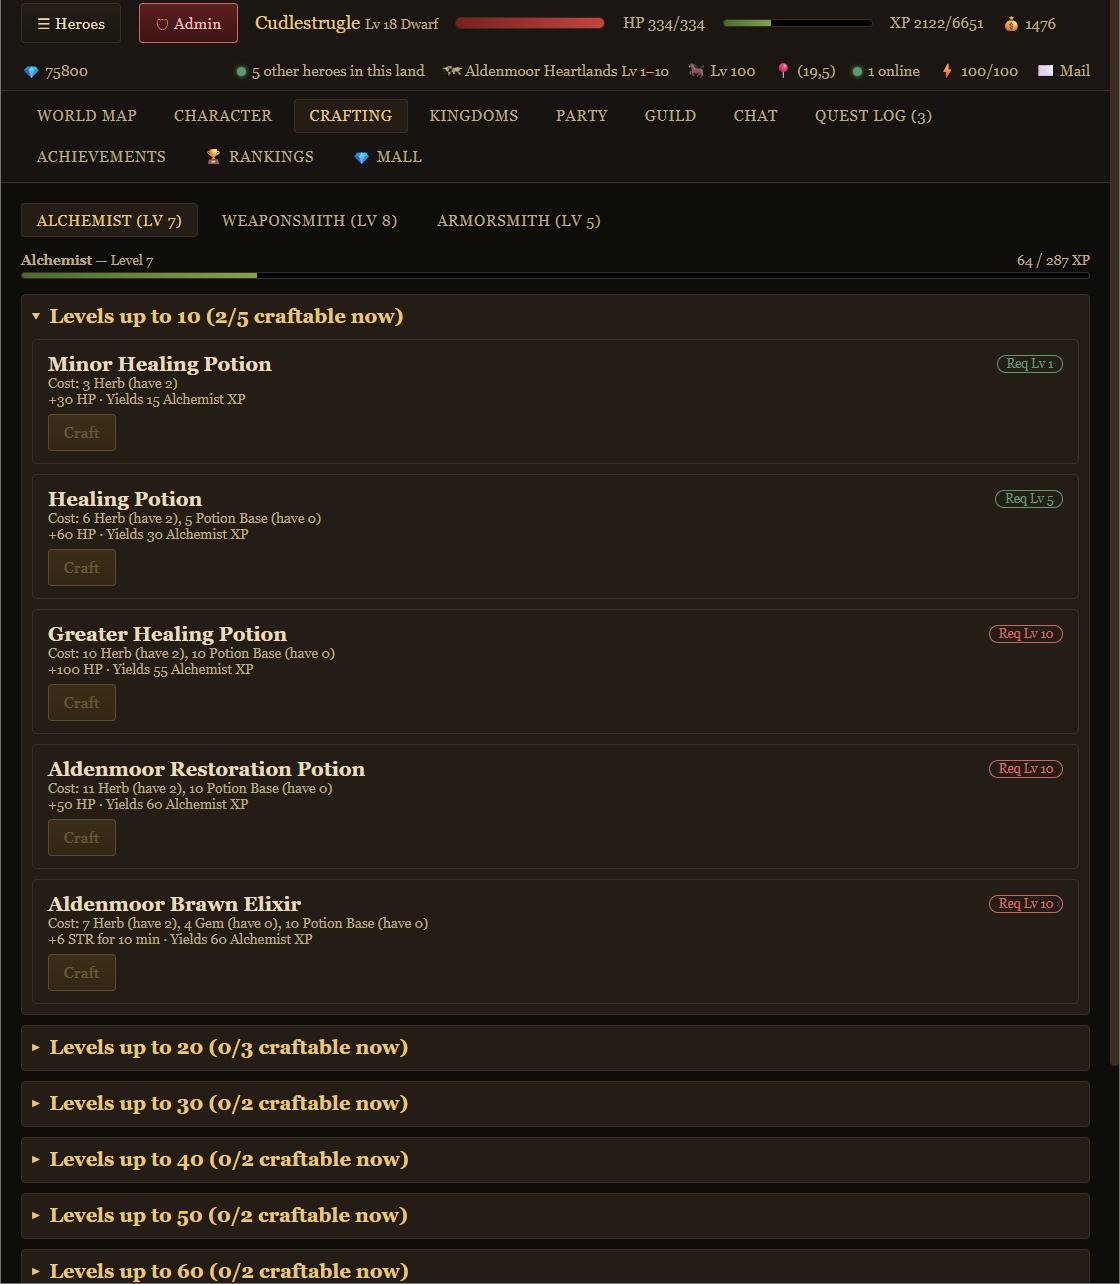
Task: Open the Achievements tab
Action: (x=101, y=157)
